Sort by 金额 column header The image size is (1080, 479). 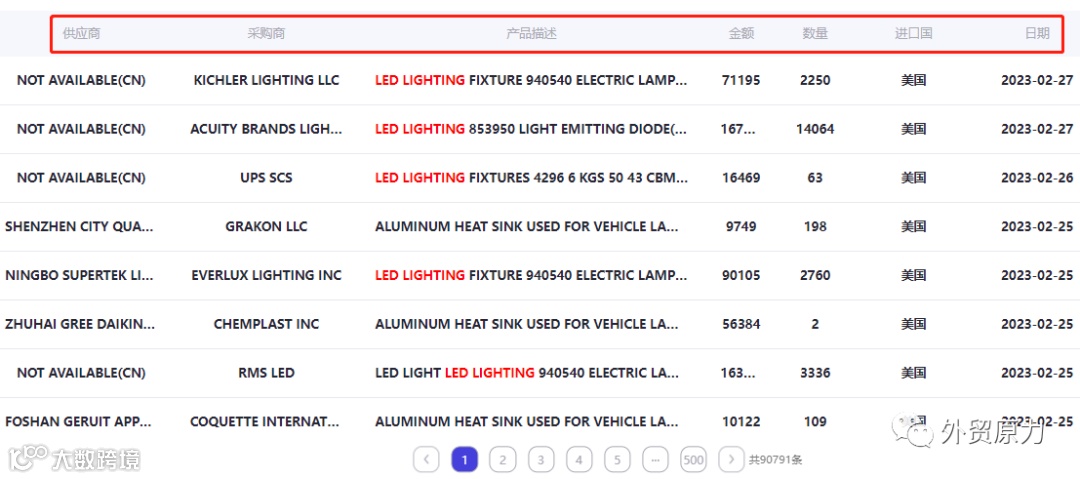(x=741, y=33)
